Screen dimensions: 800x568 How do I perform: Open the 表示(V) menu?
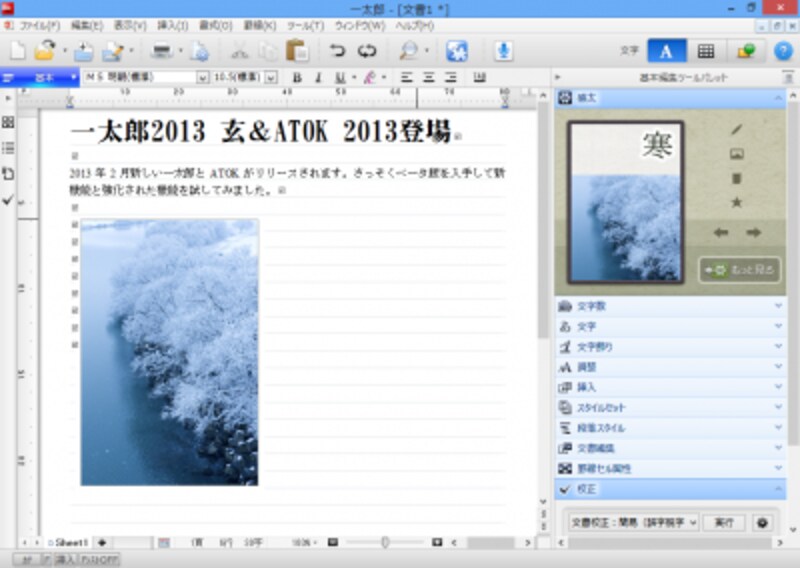130,26
